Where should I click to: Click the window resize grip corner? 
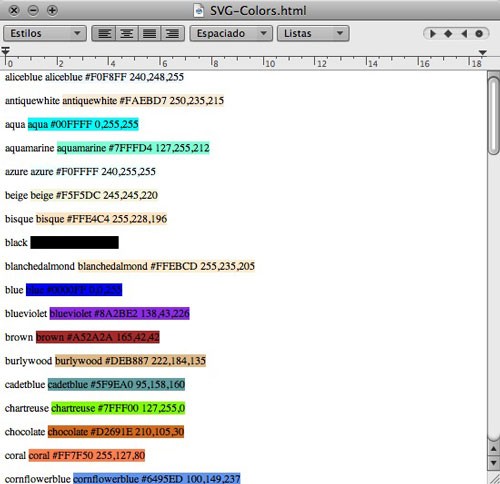tap(494, 477)
